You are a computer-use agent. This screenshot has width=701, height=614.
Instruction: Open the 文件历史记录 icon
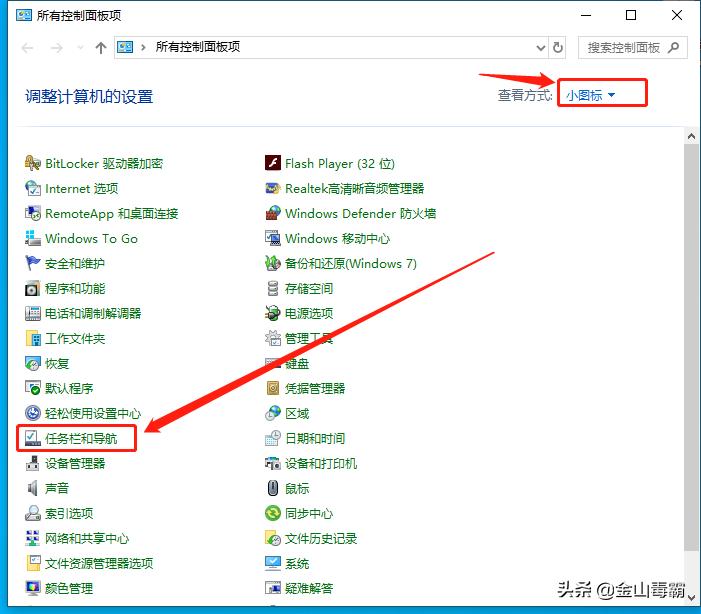(273, 538)
